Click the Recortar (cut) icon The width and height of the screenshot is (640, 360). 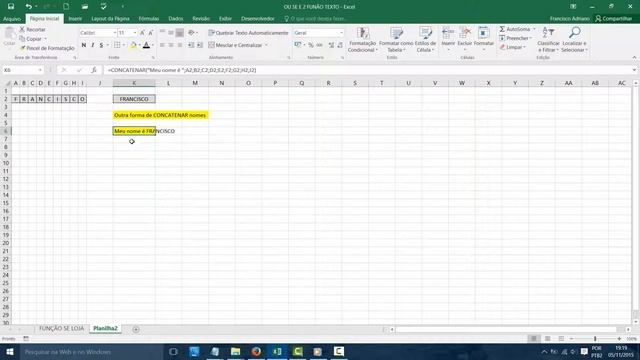pyautogui.click(x=22, y=29)
